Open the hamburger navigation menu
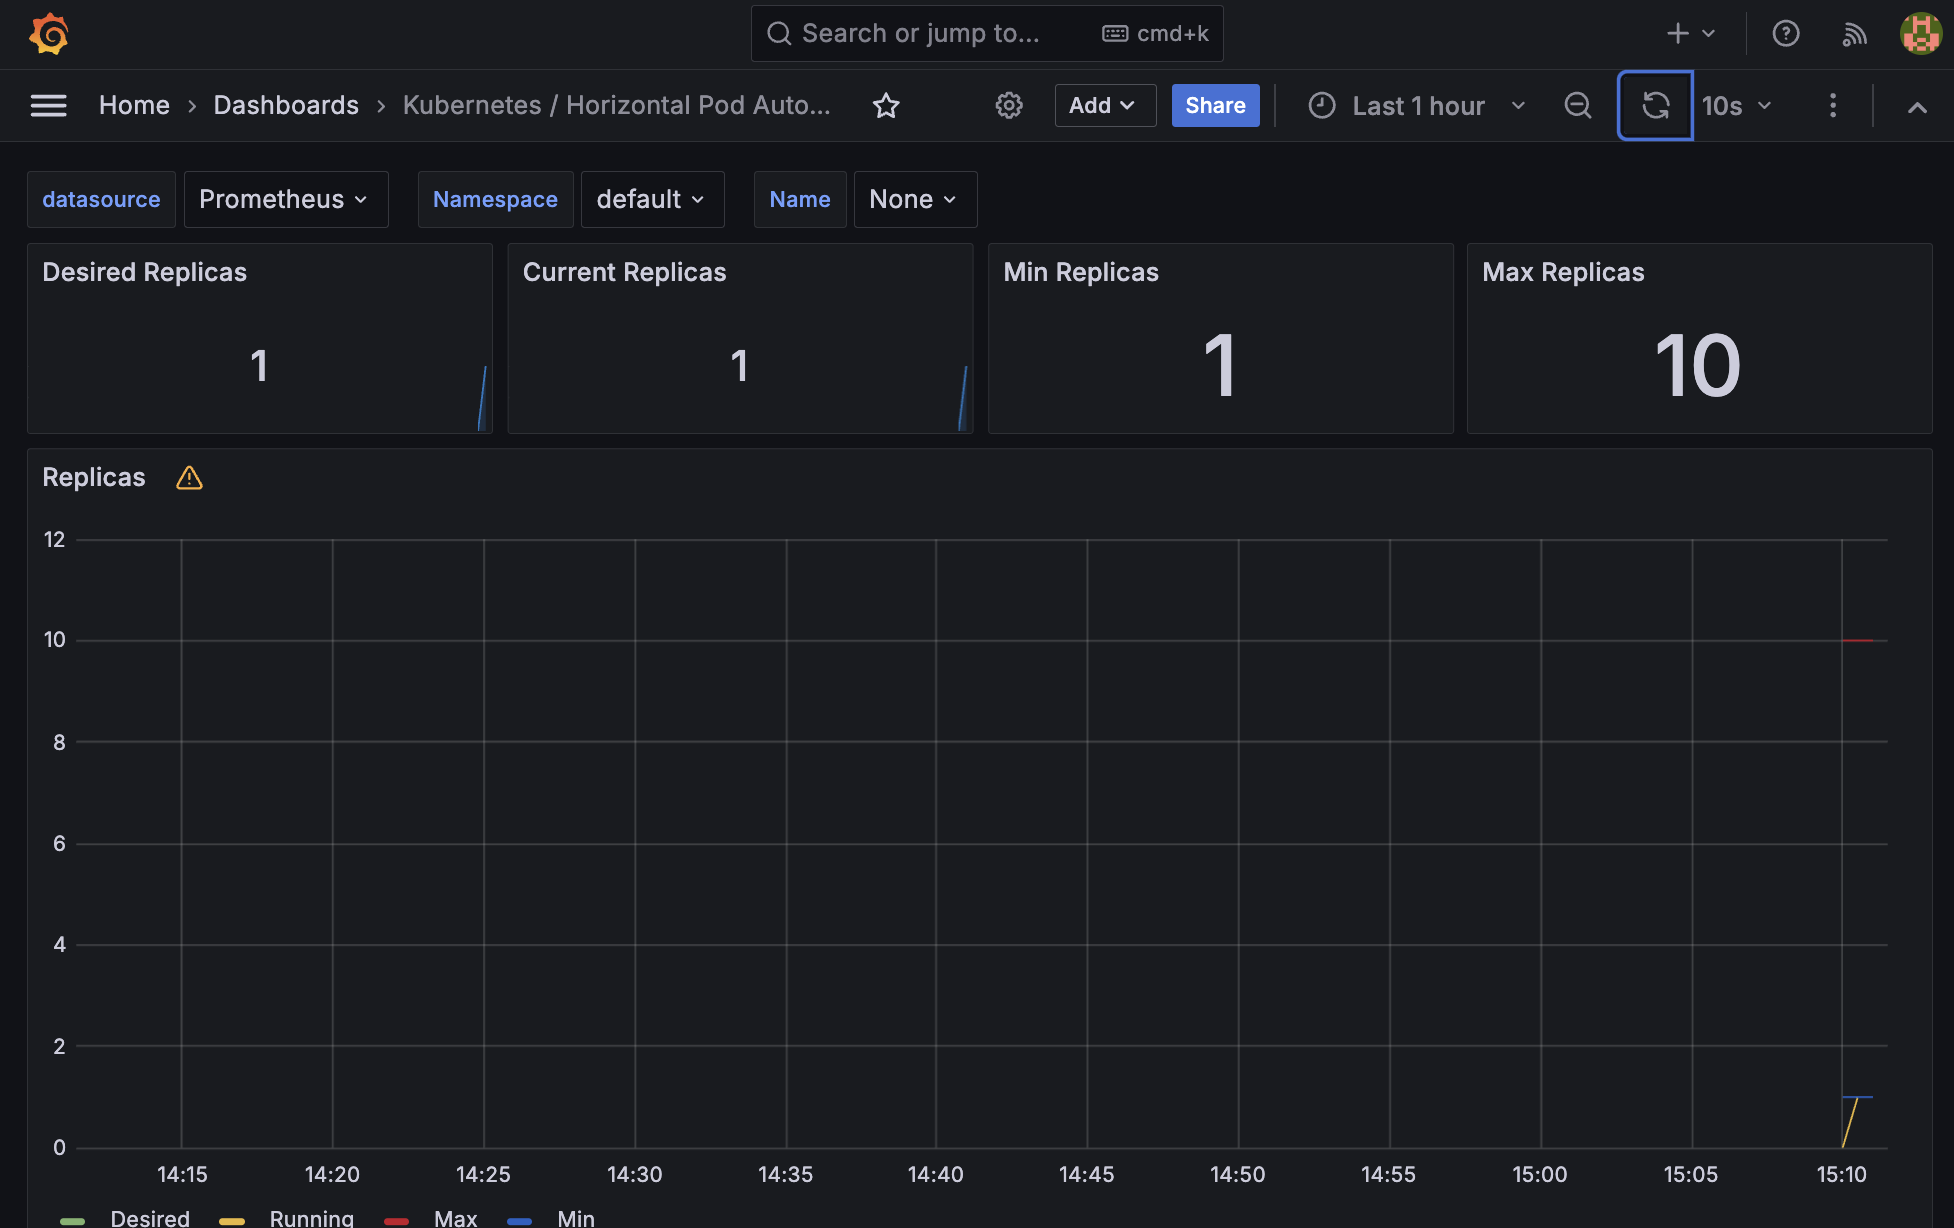This screenshot has width=1954, height=1228. (48, 105)
